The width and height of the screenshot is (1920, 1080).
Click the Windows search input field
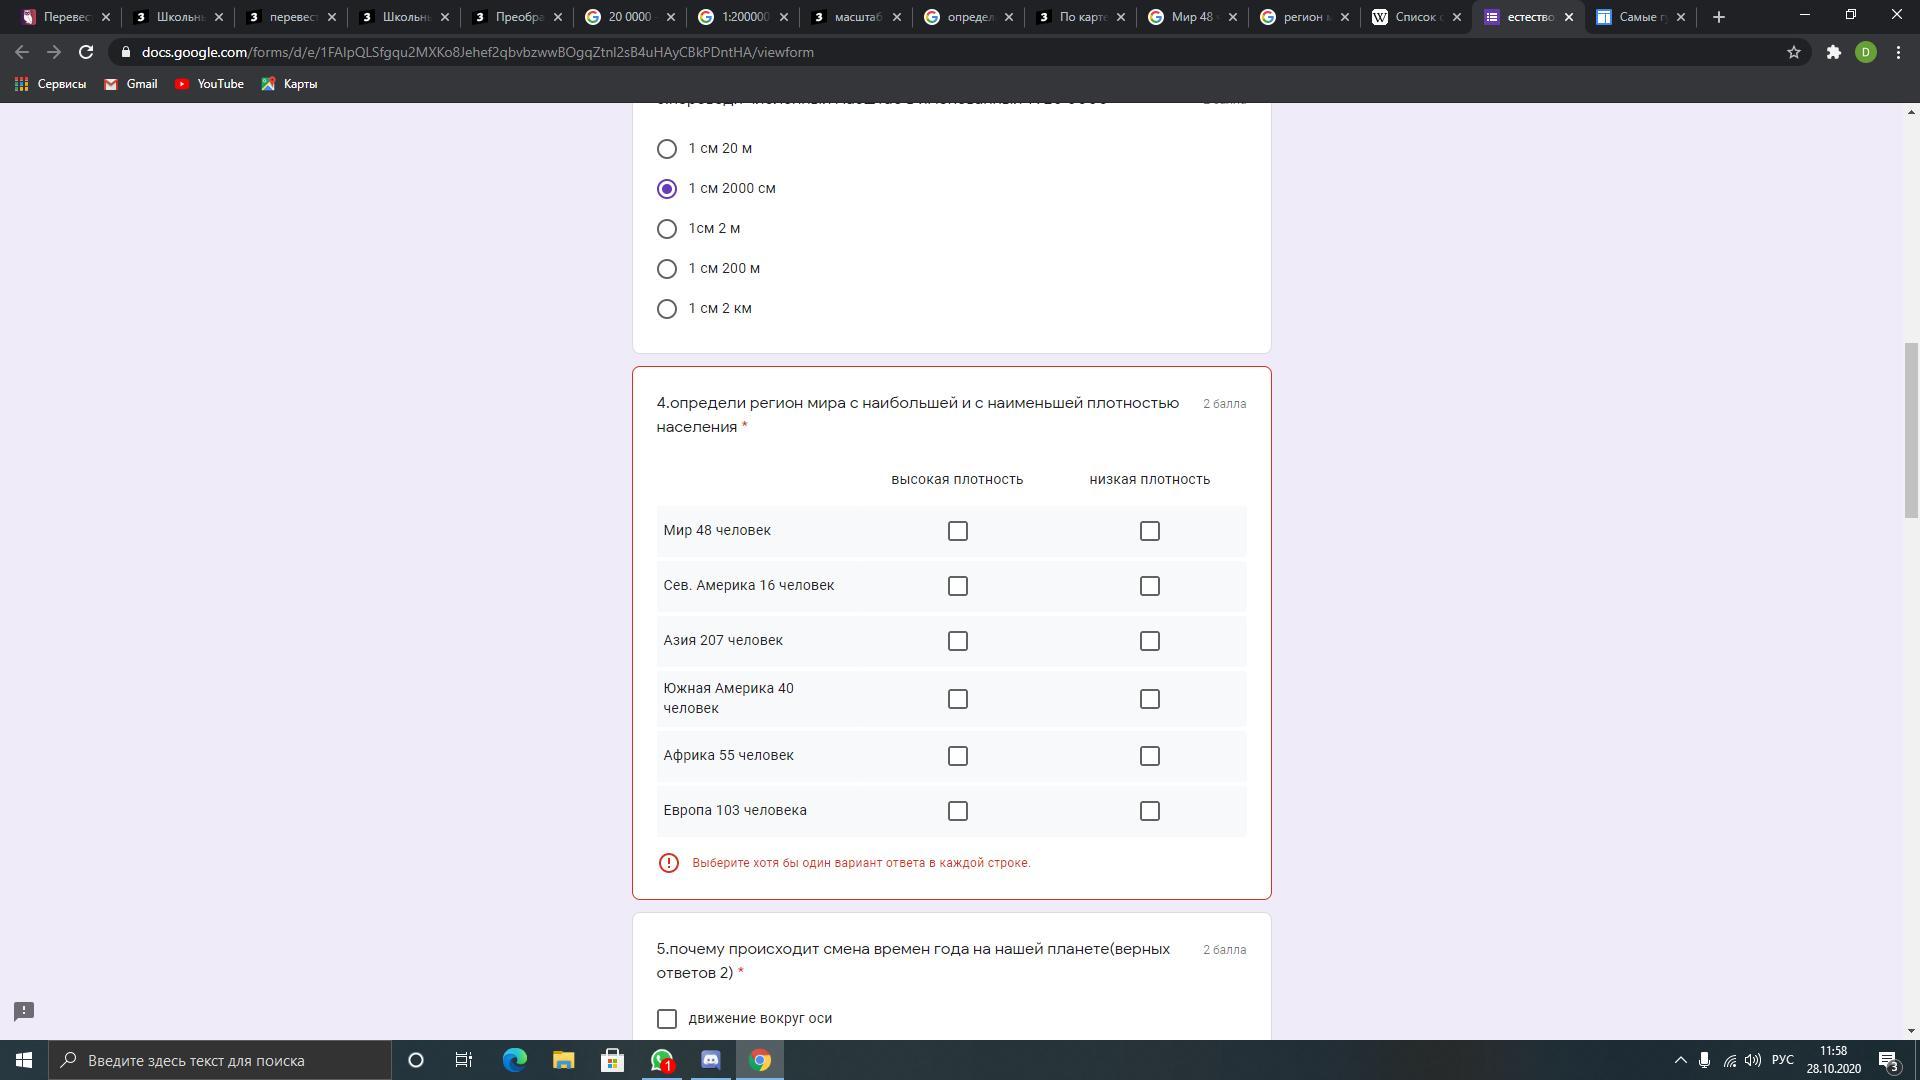(220, 1060)
